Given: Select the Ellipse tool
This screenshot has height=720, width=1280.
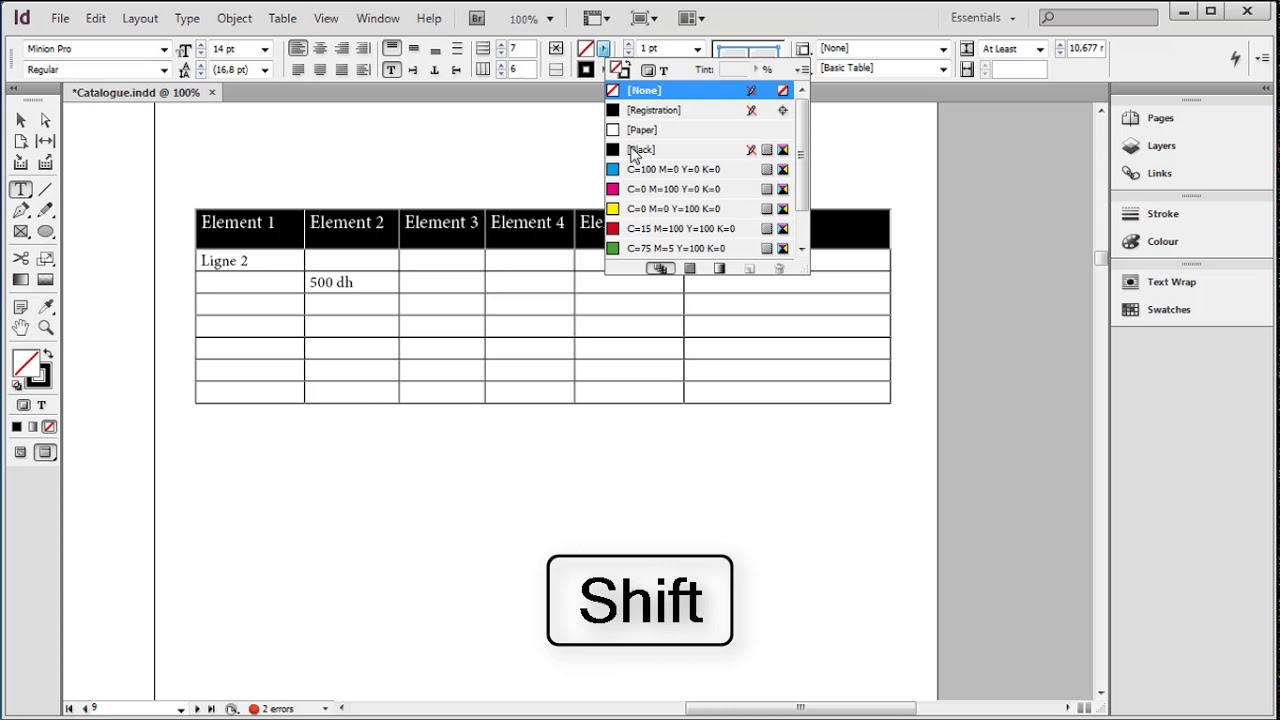Looking at the screenshot, I should pos(46,232).
